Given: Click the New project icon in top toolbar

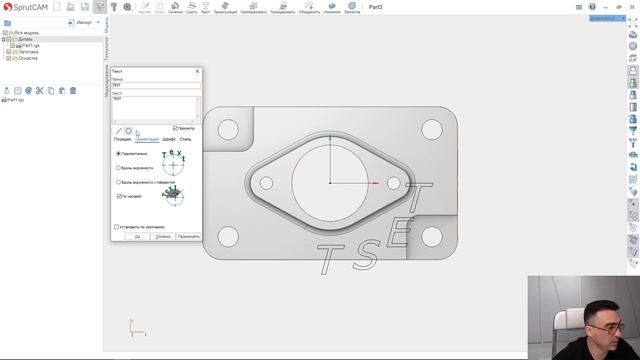Looking at the screenshot, I should [58, 7].
